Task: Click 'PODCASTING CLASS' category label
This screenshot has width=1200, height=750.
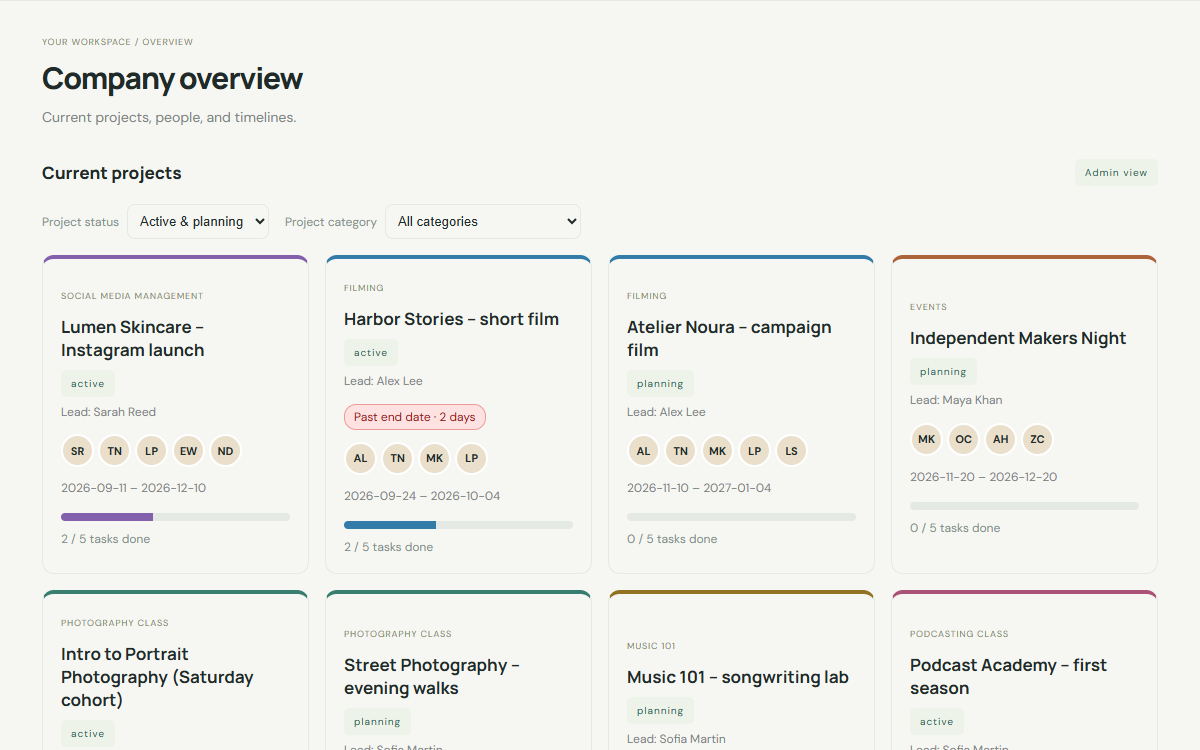Action: pos(959,634)
